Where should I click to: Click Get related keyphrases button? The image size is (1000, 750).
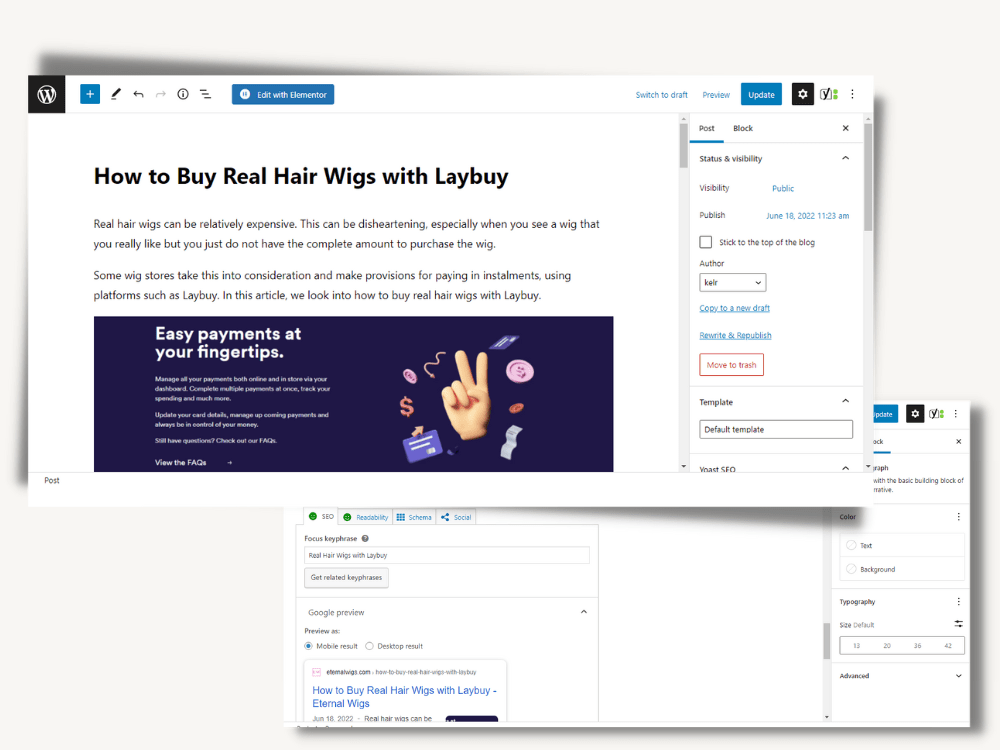tap(346, 577)
